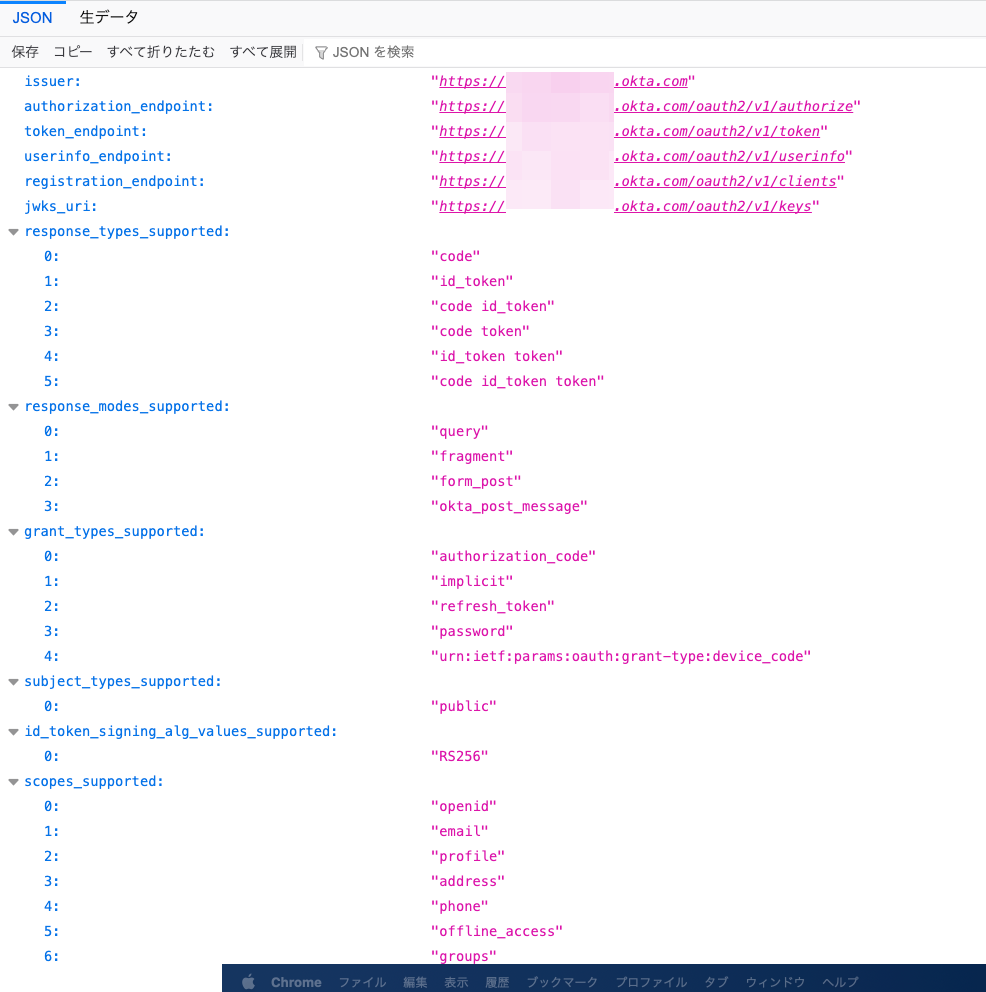Open the issuer okta.com link
The width and height of the screenshot is (986, 992).
(x=563, y=82)
